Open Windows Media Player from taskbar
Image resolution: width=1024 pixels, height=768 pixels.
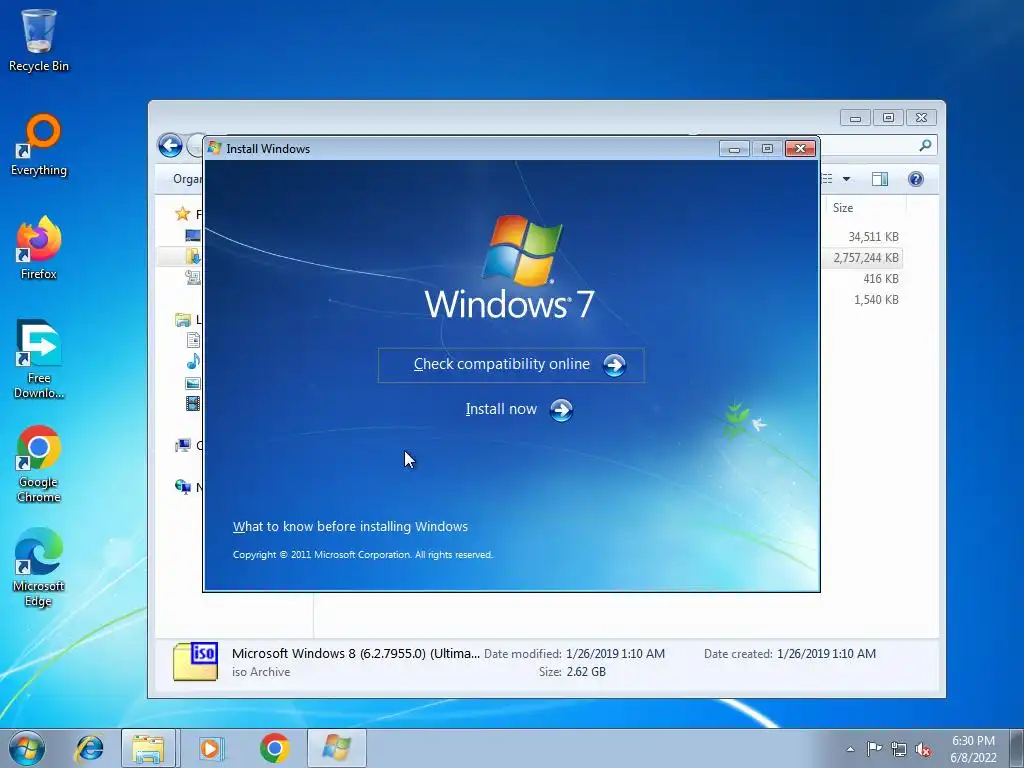pyautogui.click(x=210, y=748)
